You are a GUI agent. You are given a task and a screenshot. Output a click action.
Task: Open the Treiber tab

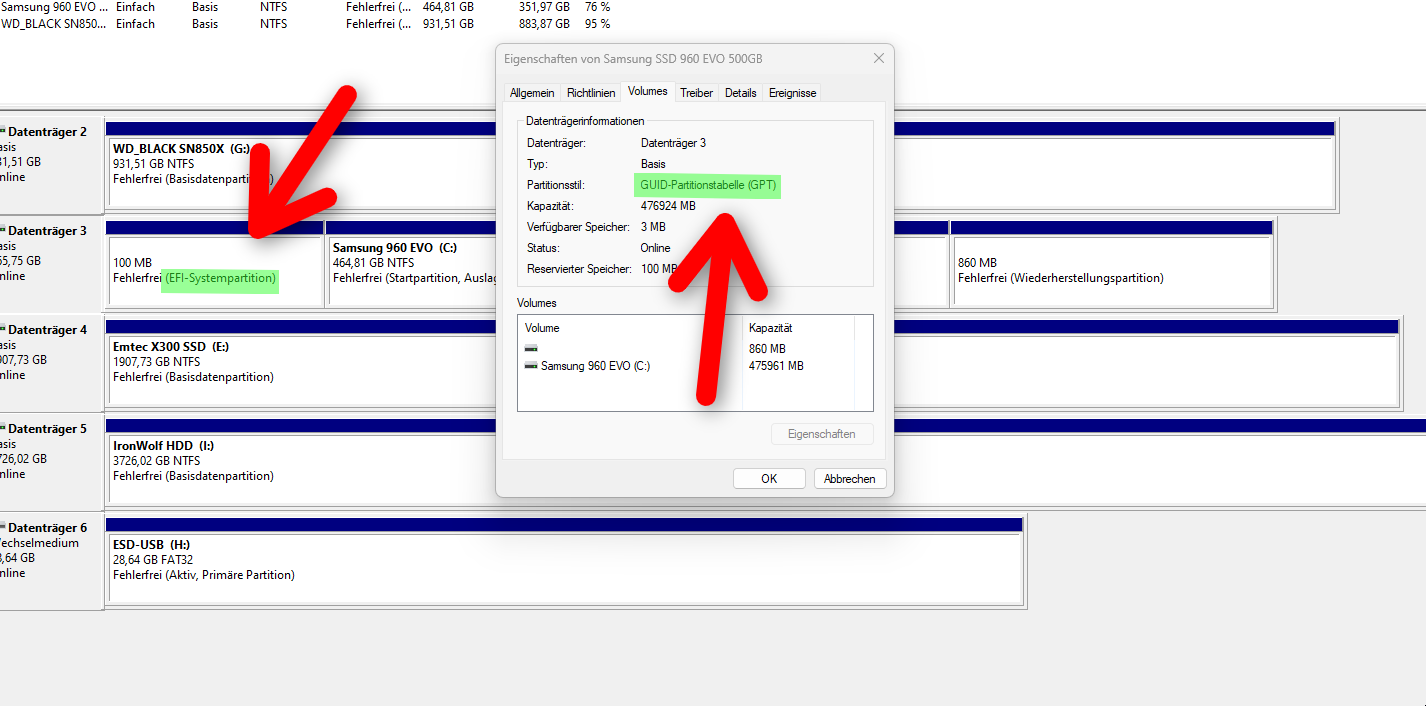click(697, 92)
